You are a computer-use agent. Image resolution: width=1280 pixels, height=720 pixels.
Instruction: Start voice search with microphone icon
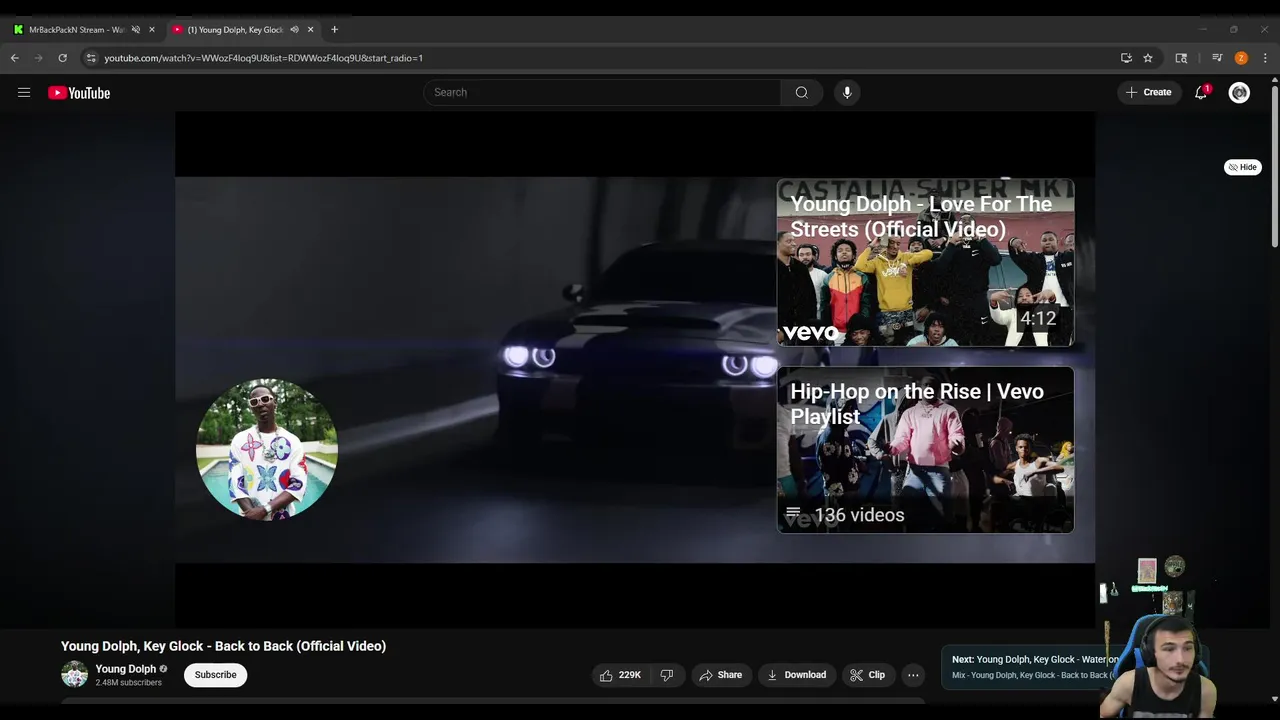tap(847, 92)
